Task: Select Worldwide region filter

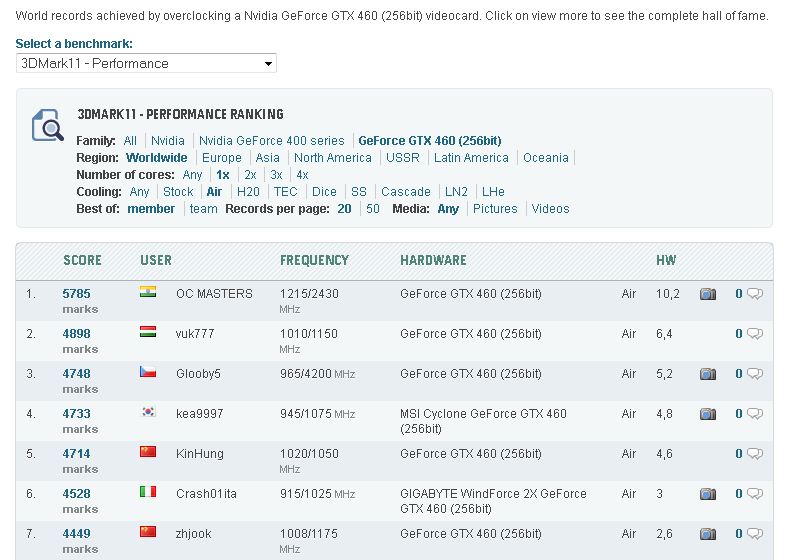Action: 156,158
